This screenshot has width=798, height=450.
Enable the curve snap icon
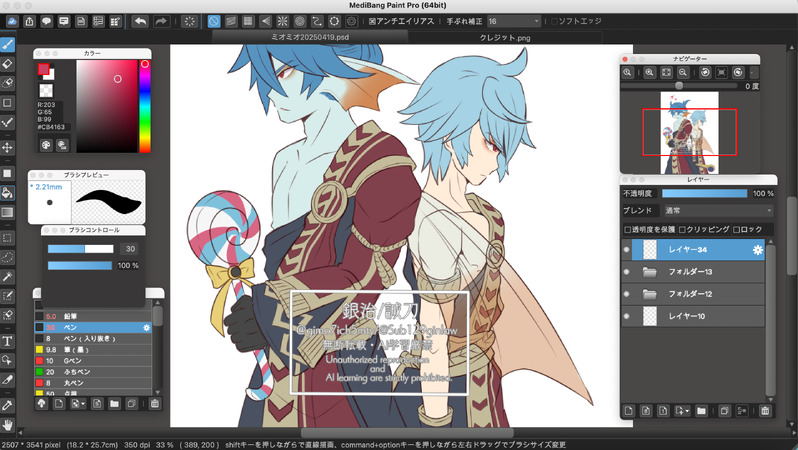pyautogui.click(x=317, y=21)
